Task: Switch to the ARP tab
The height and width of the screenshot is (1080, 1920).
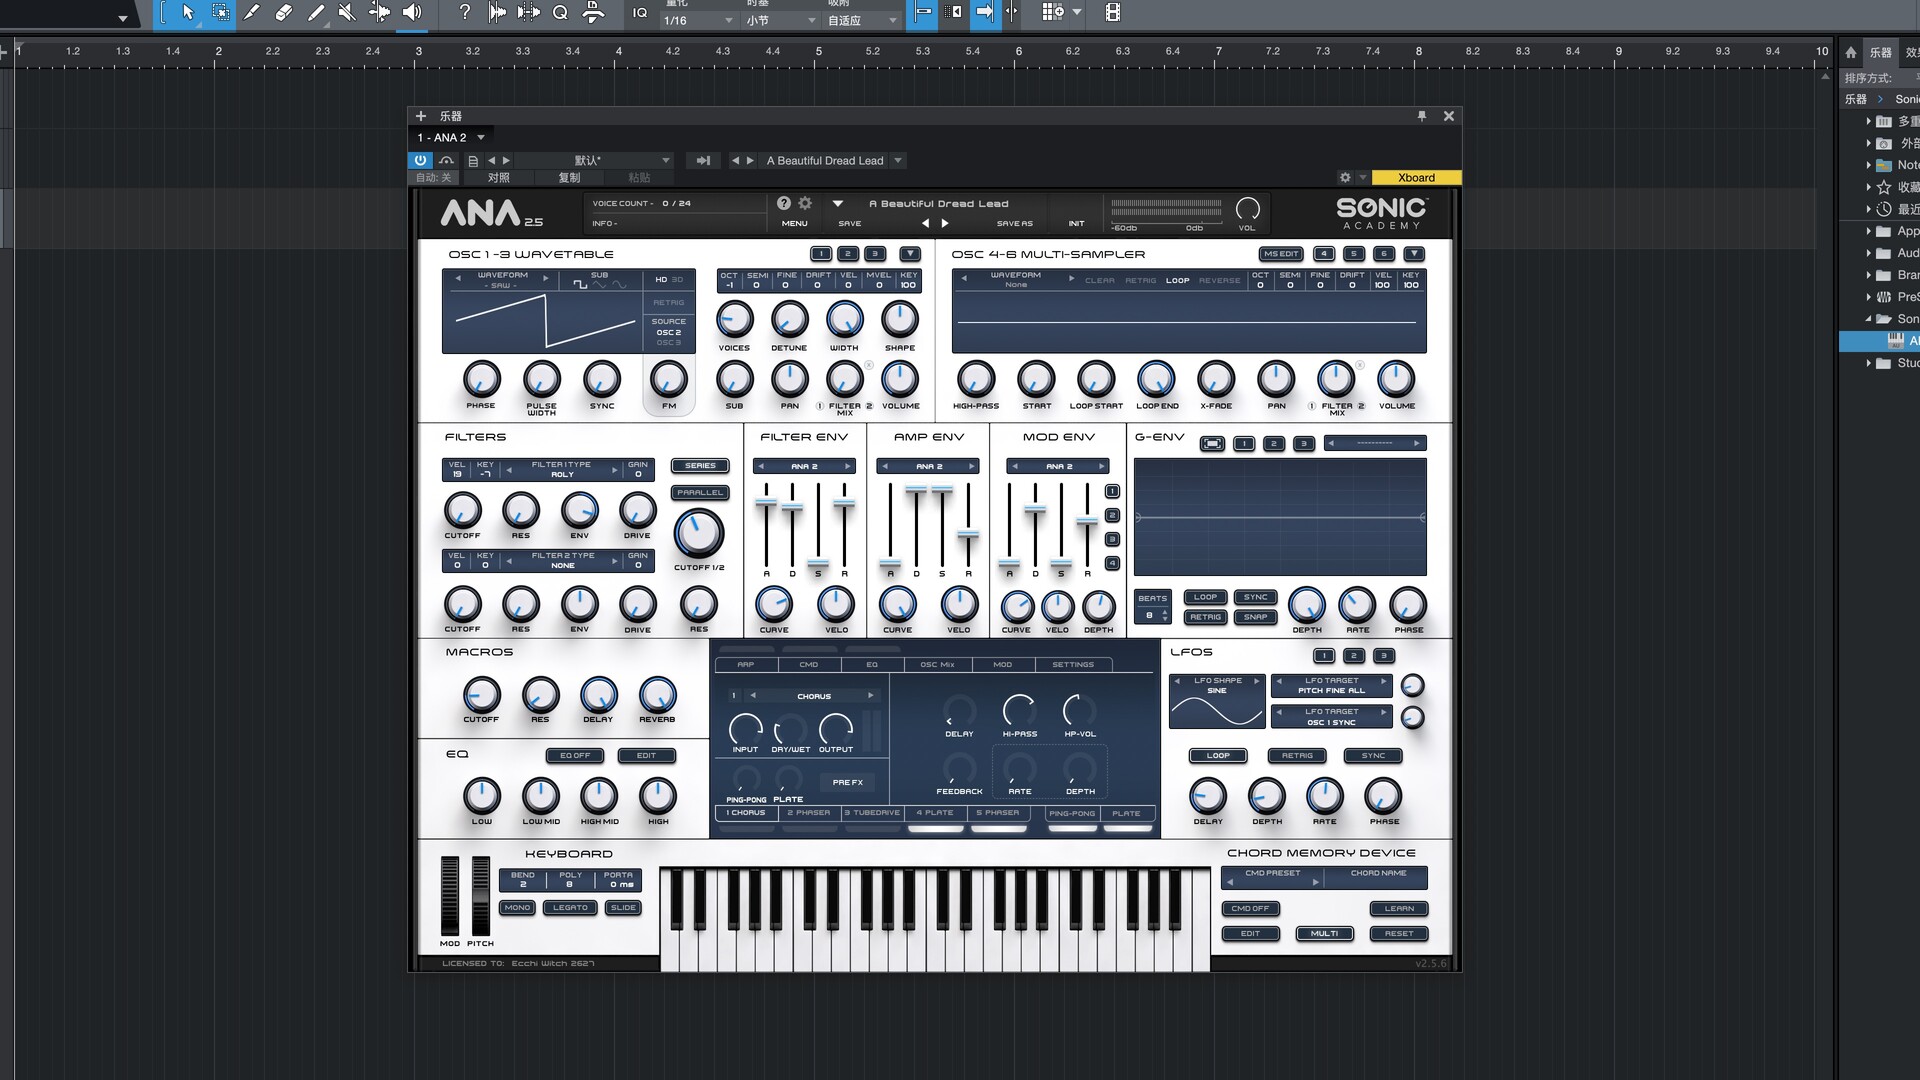Action: [x=745, y=665]
